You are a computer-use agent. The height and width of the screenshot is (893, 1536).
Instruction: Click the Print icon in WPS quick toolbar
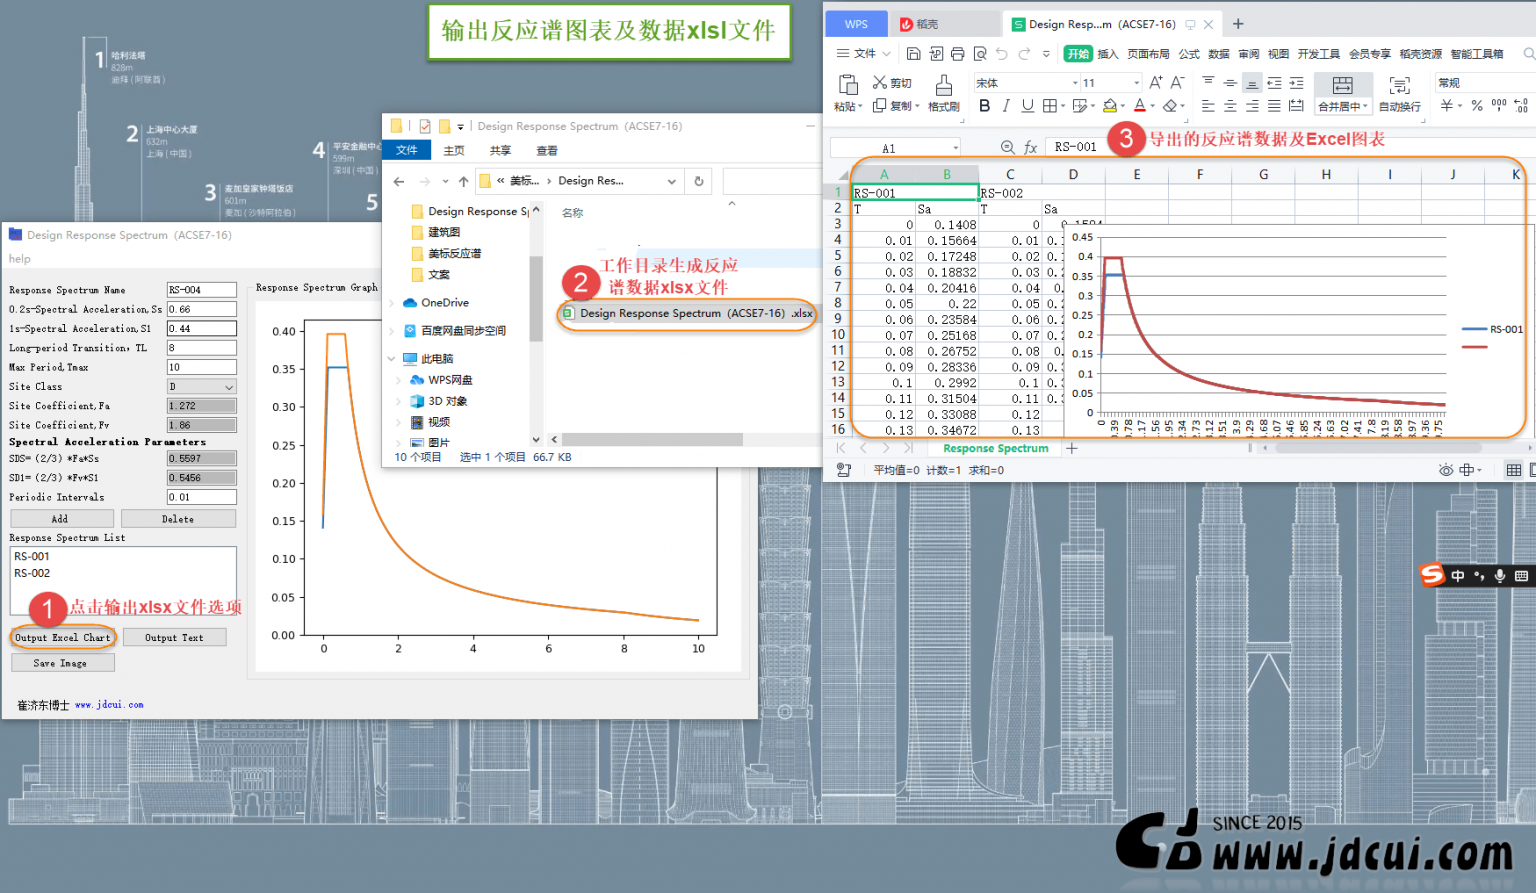[x=959, y=53]
